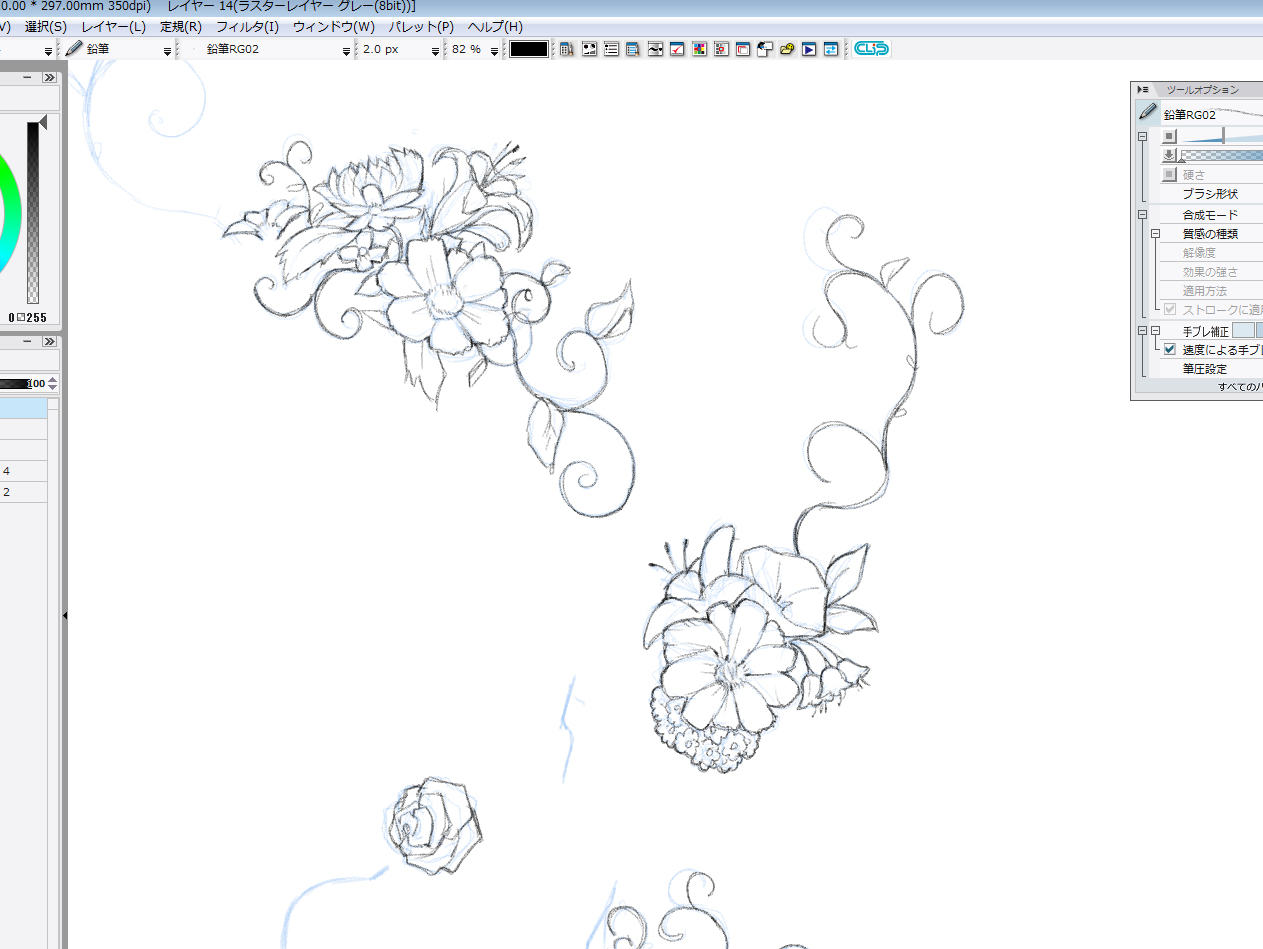Click the black foreground color swatch
The height and width of the screenshot is (949, 1263).
529,49
